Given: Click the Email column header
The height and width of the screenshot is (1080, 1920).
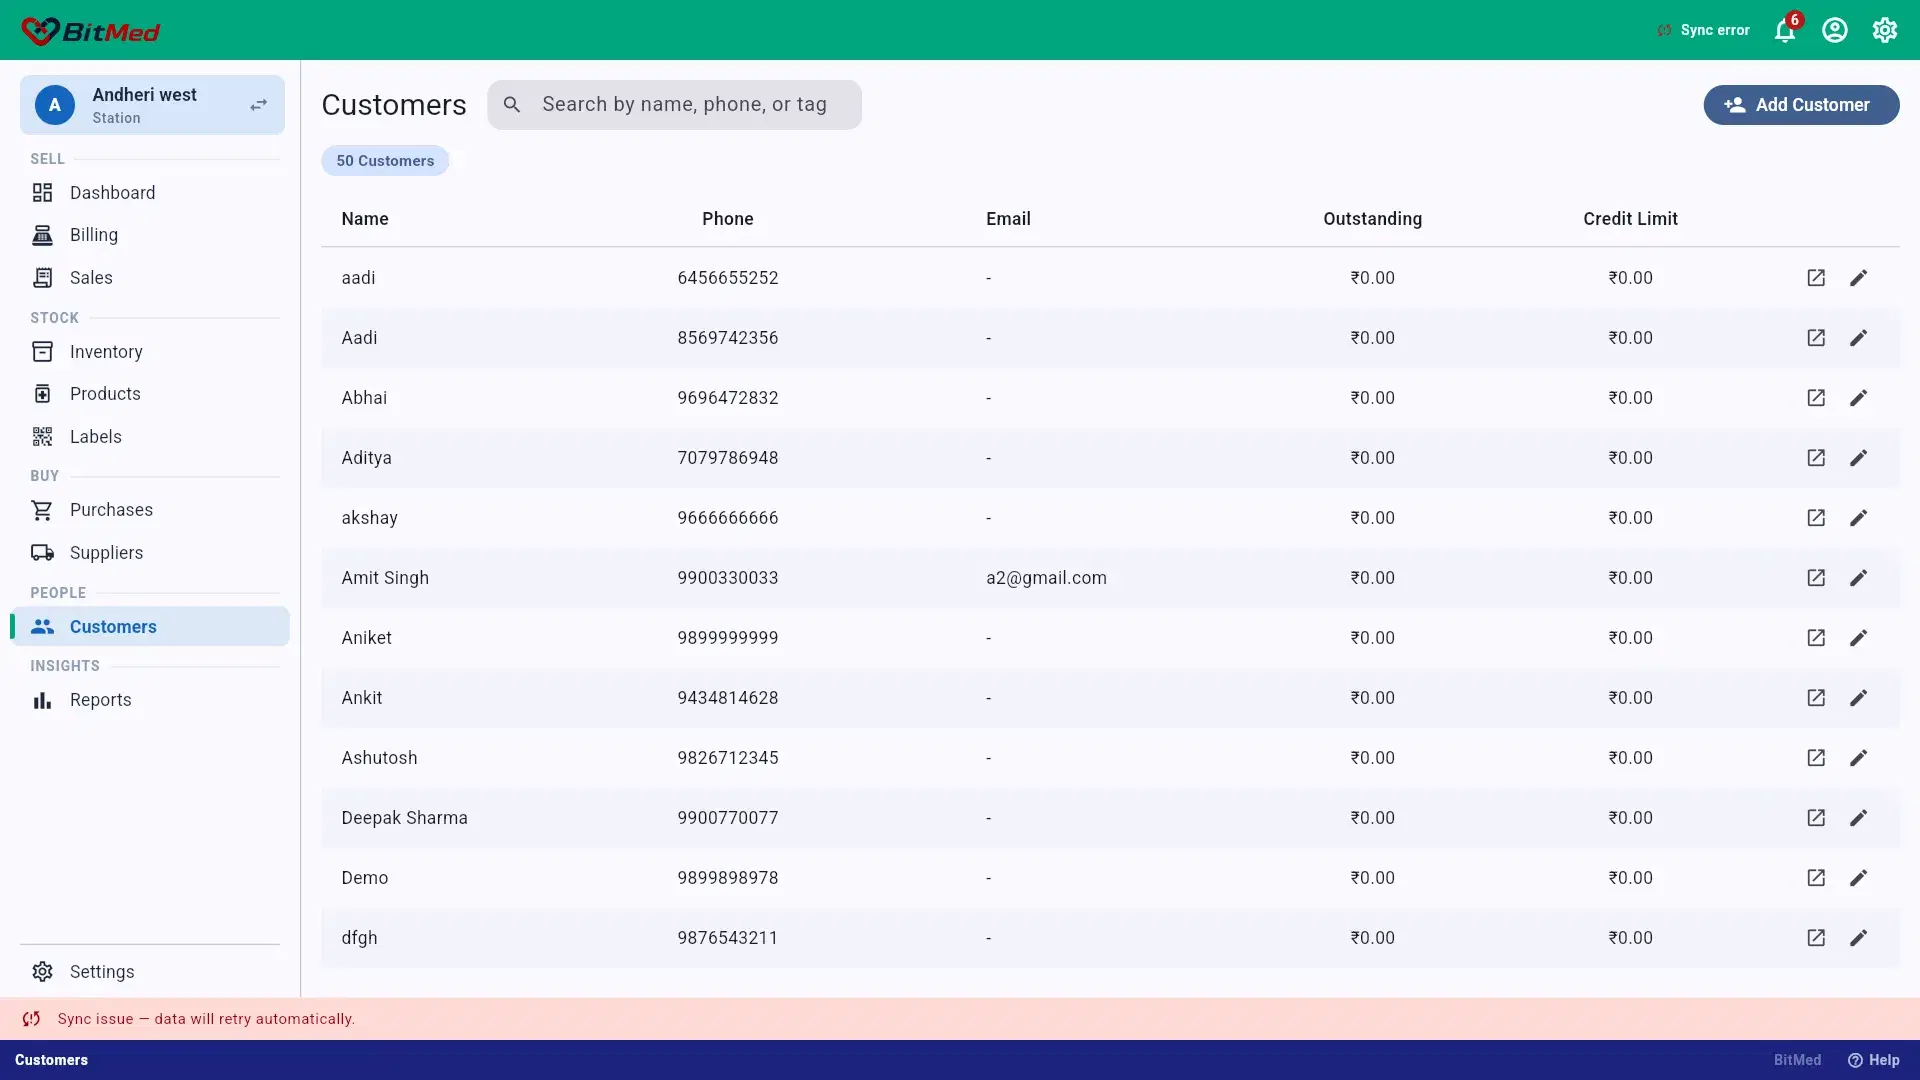Looking at the screenshot, I should click(1008, 219).
